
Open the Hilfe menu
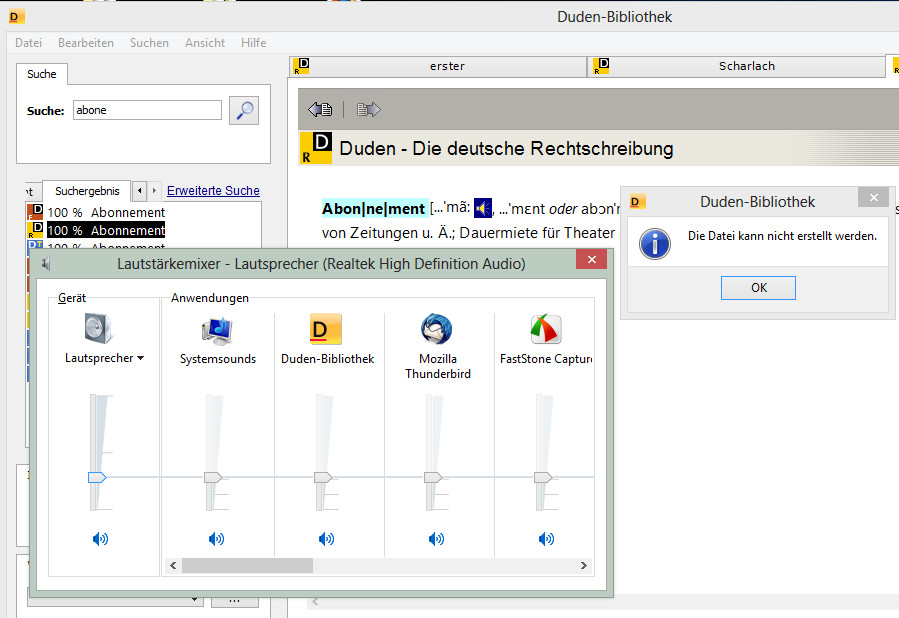[x=253, y=43]
